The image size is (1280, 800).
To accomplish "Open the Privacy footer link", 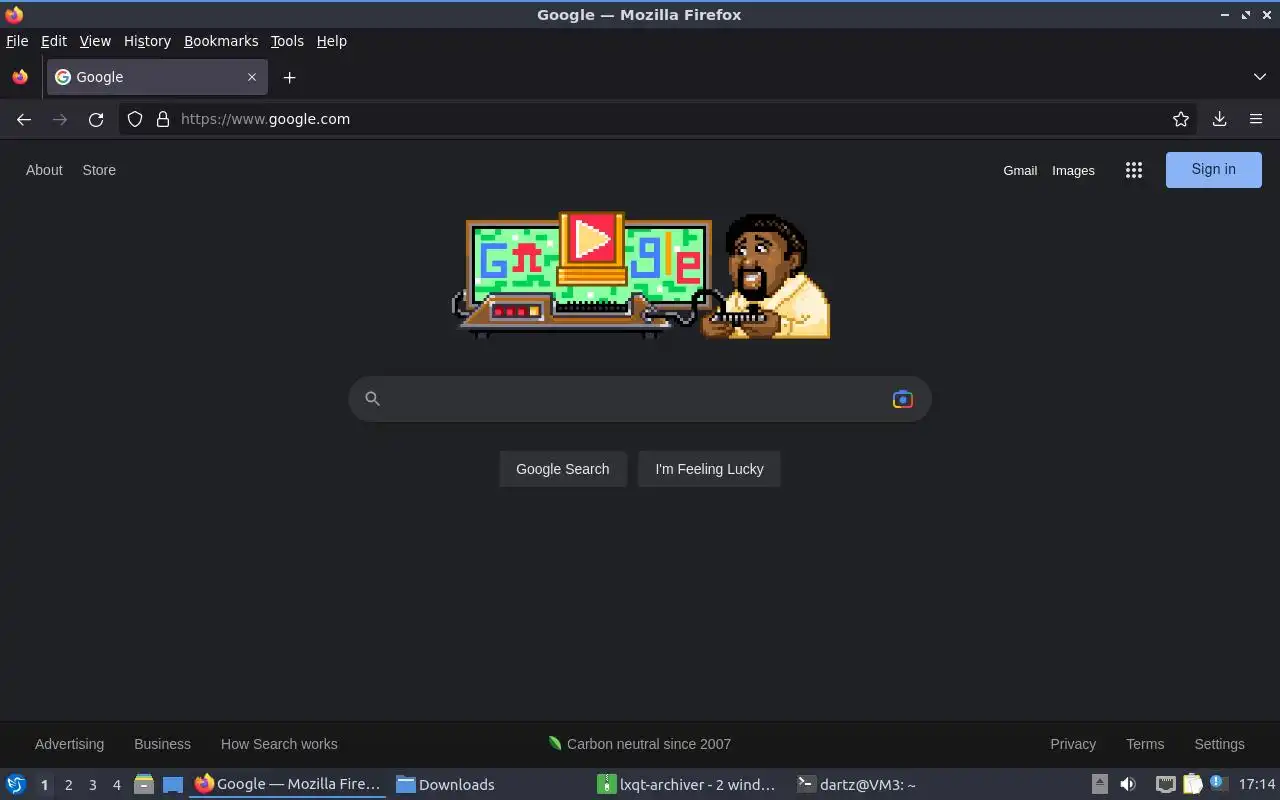I will coord(1073,744).
